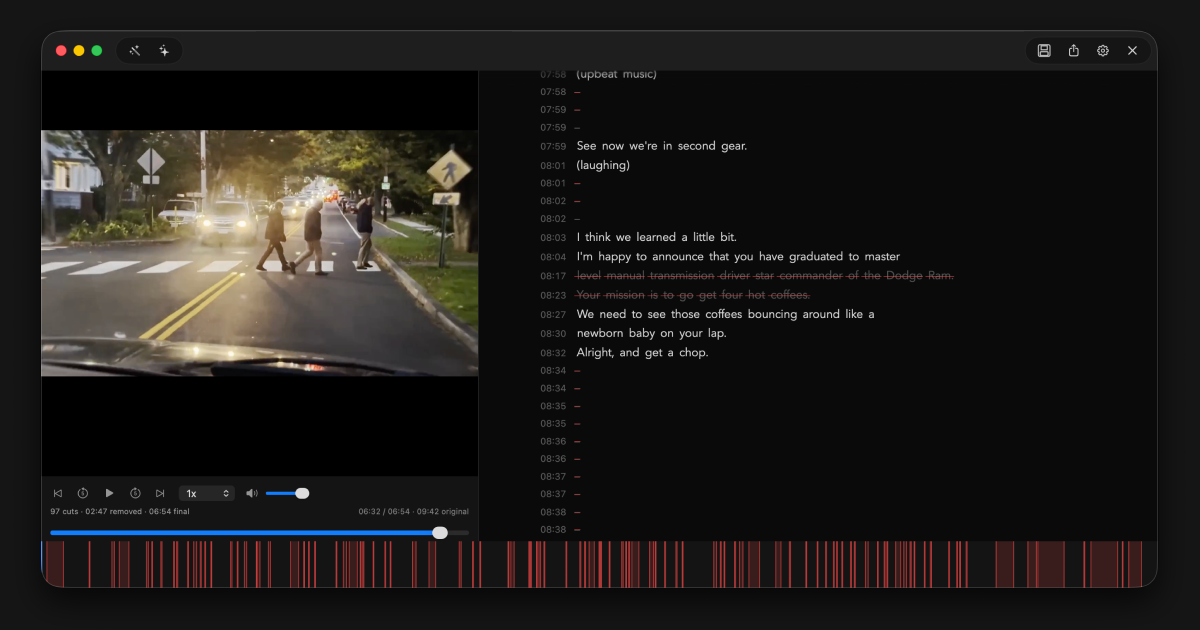
Task: Click the volume slider handle
Action: tap(302, 493)
